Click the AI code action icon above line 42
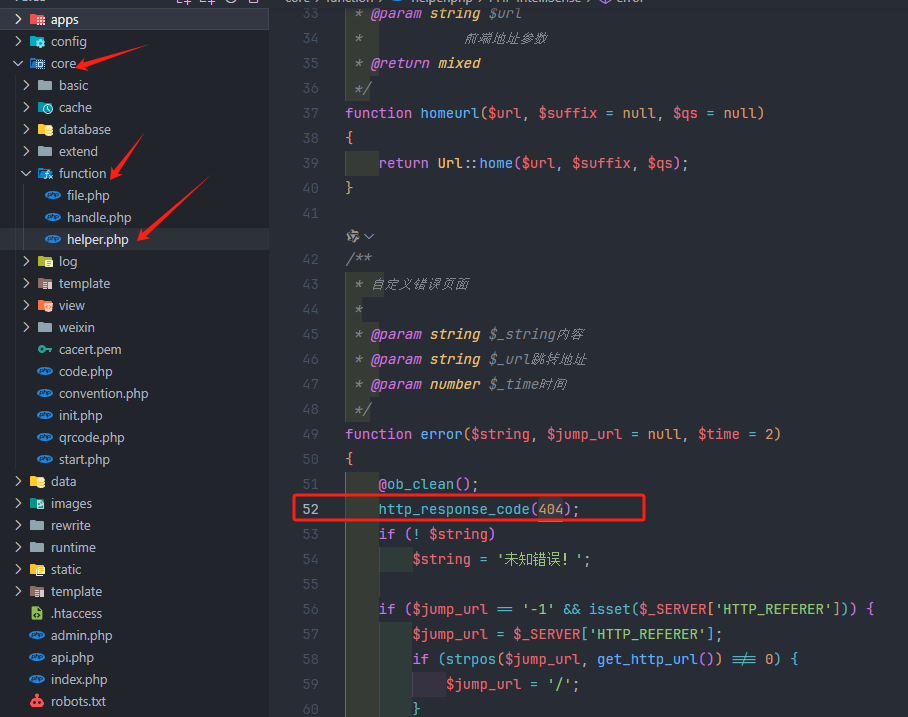908x717 pixels. pyautogui.click(x=352, y=236)
